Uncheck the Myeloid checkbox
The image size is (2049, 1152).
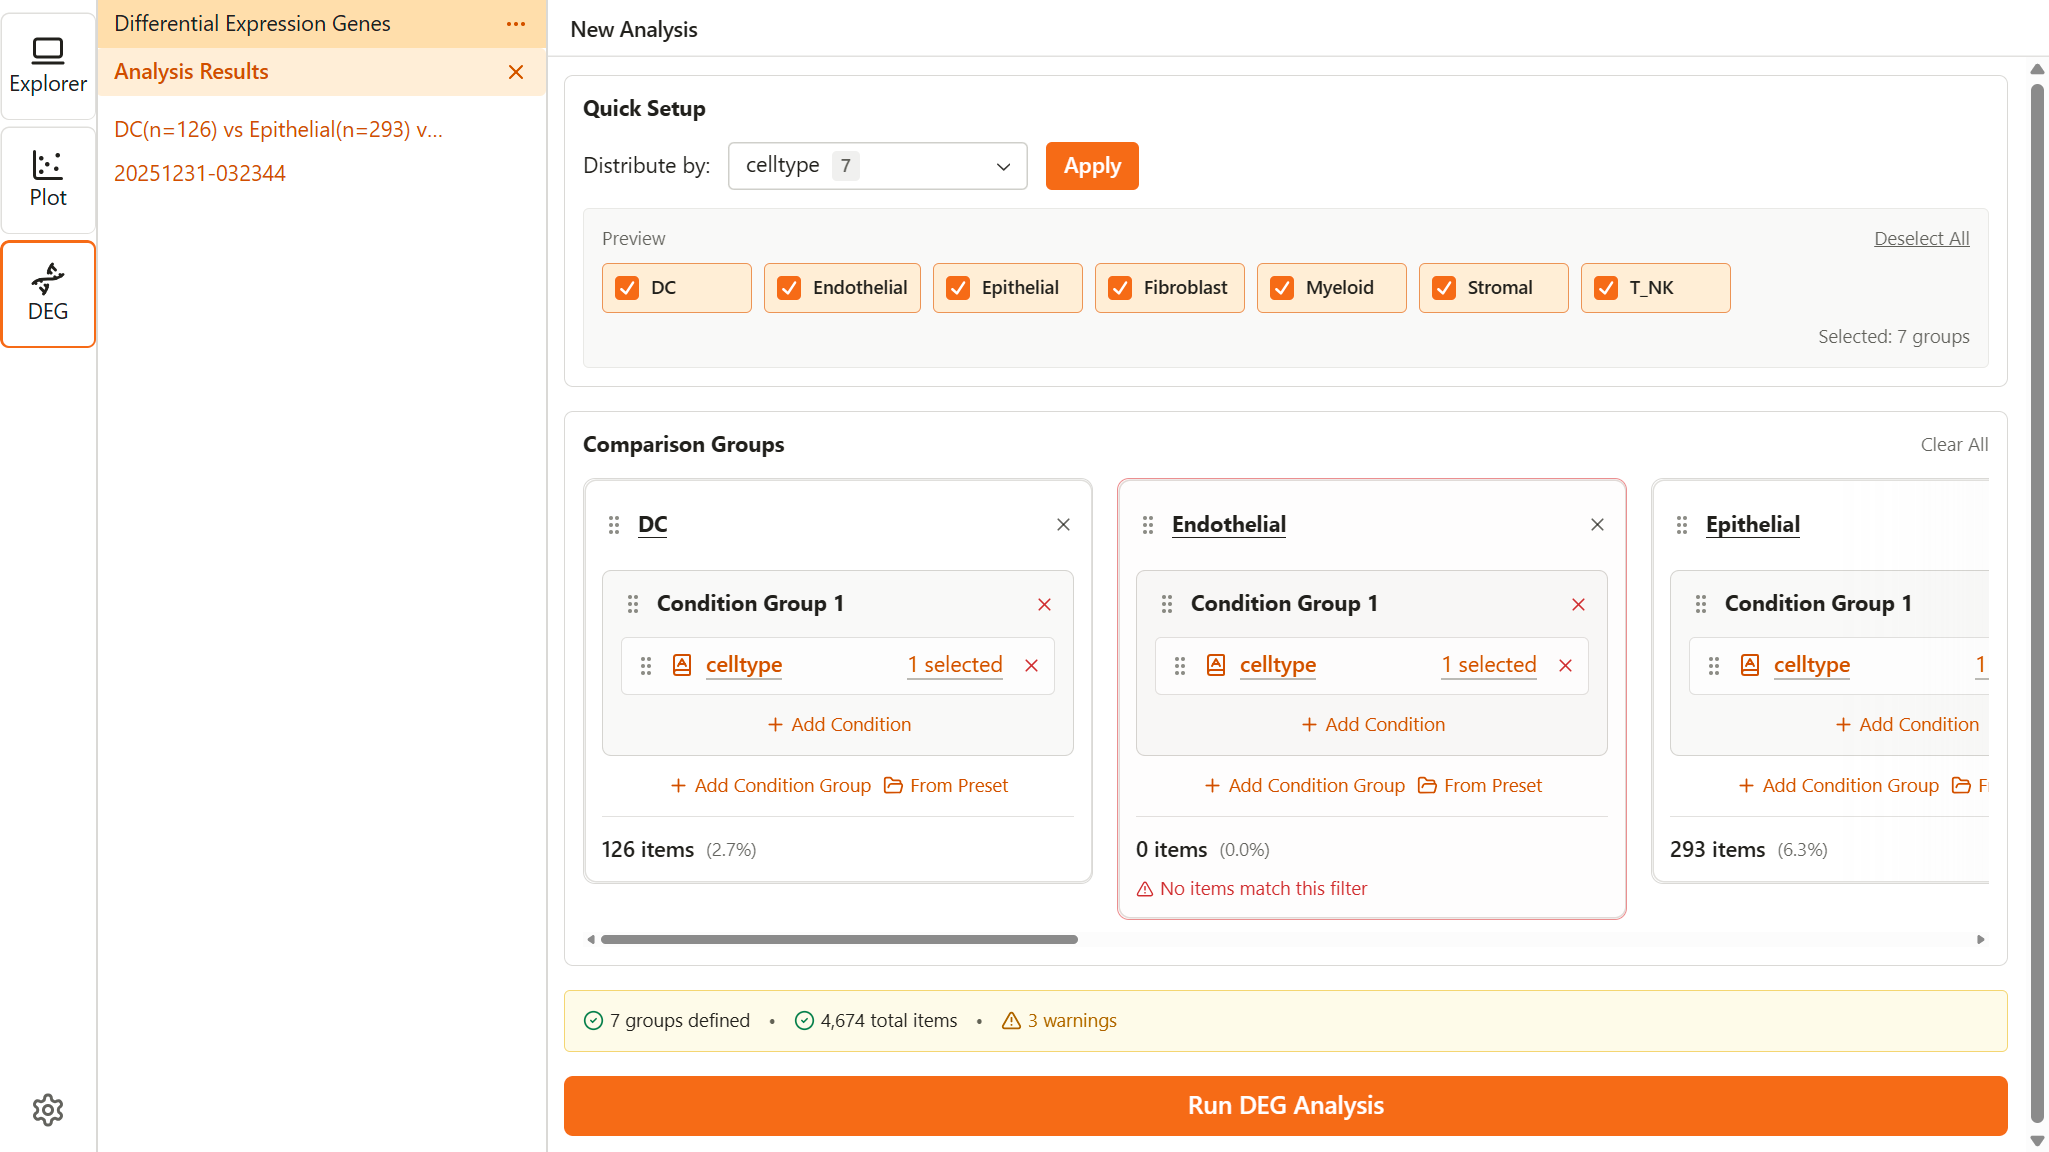click(x=1282, y=288)
